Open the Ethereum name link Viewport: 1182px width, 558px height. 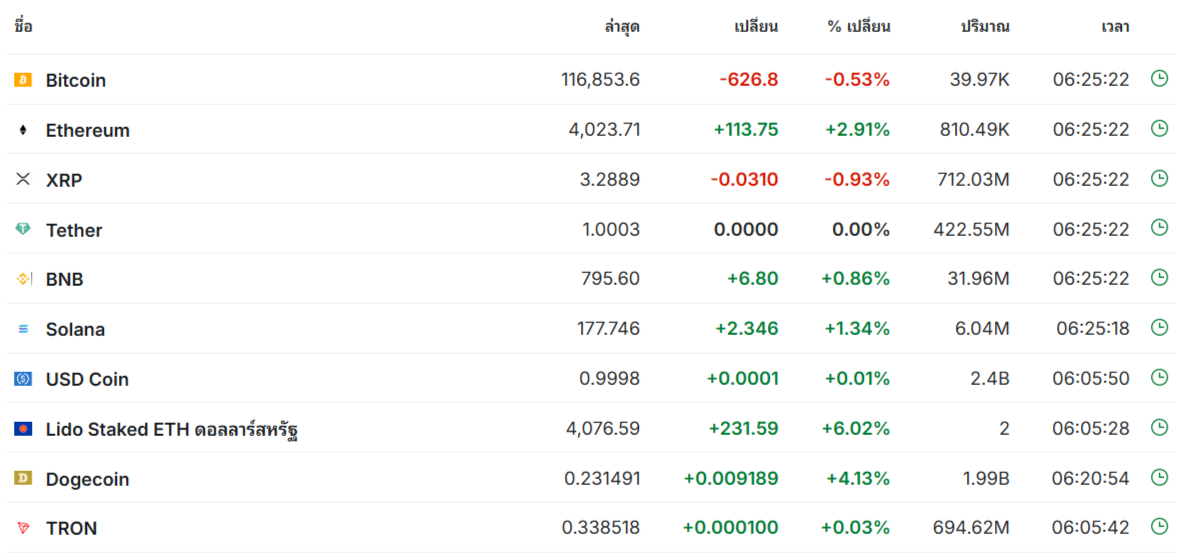[x=87, y=130]
